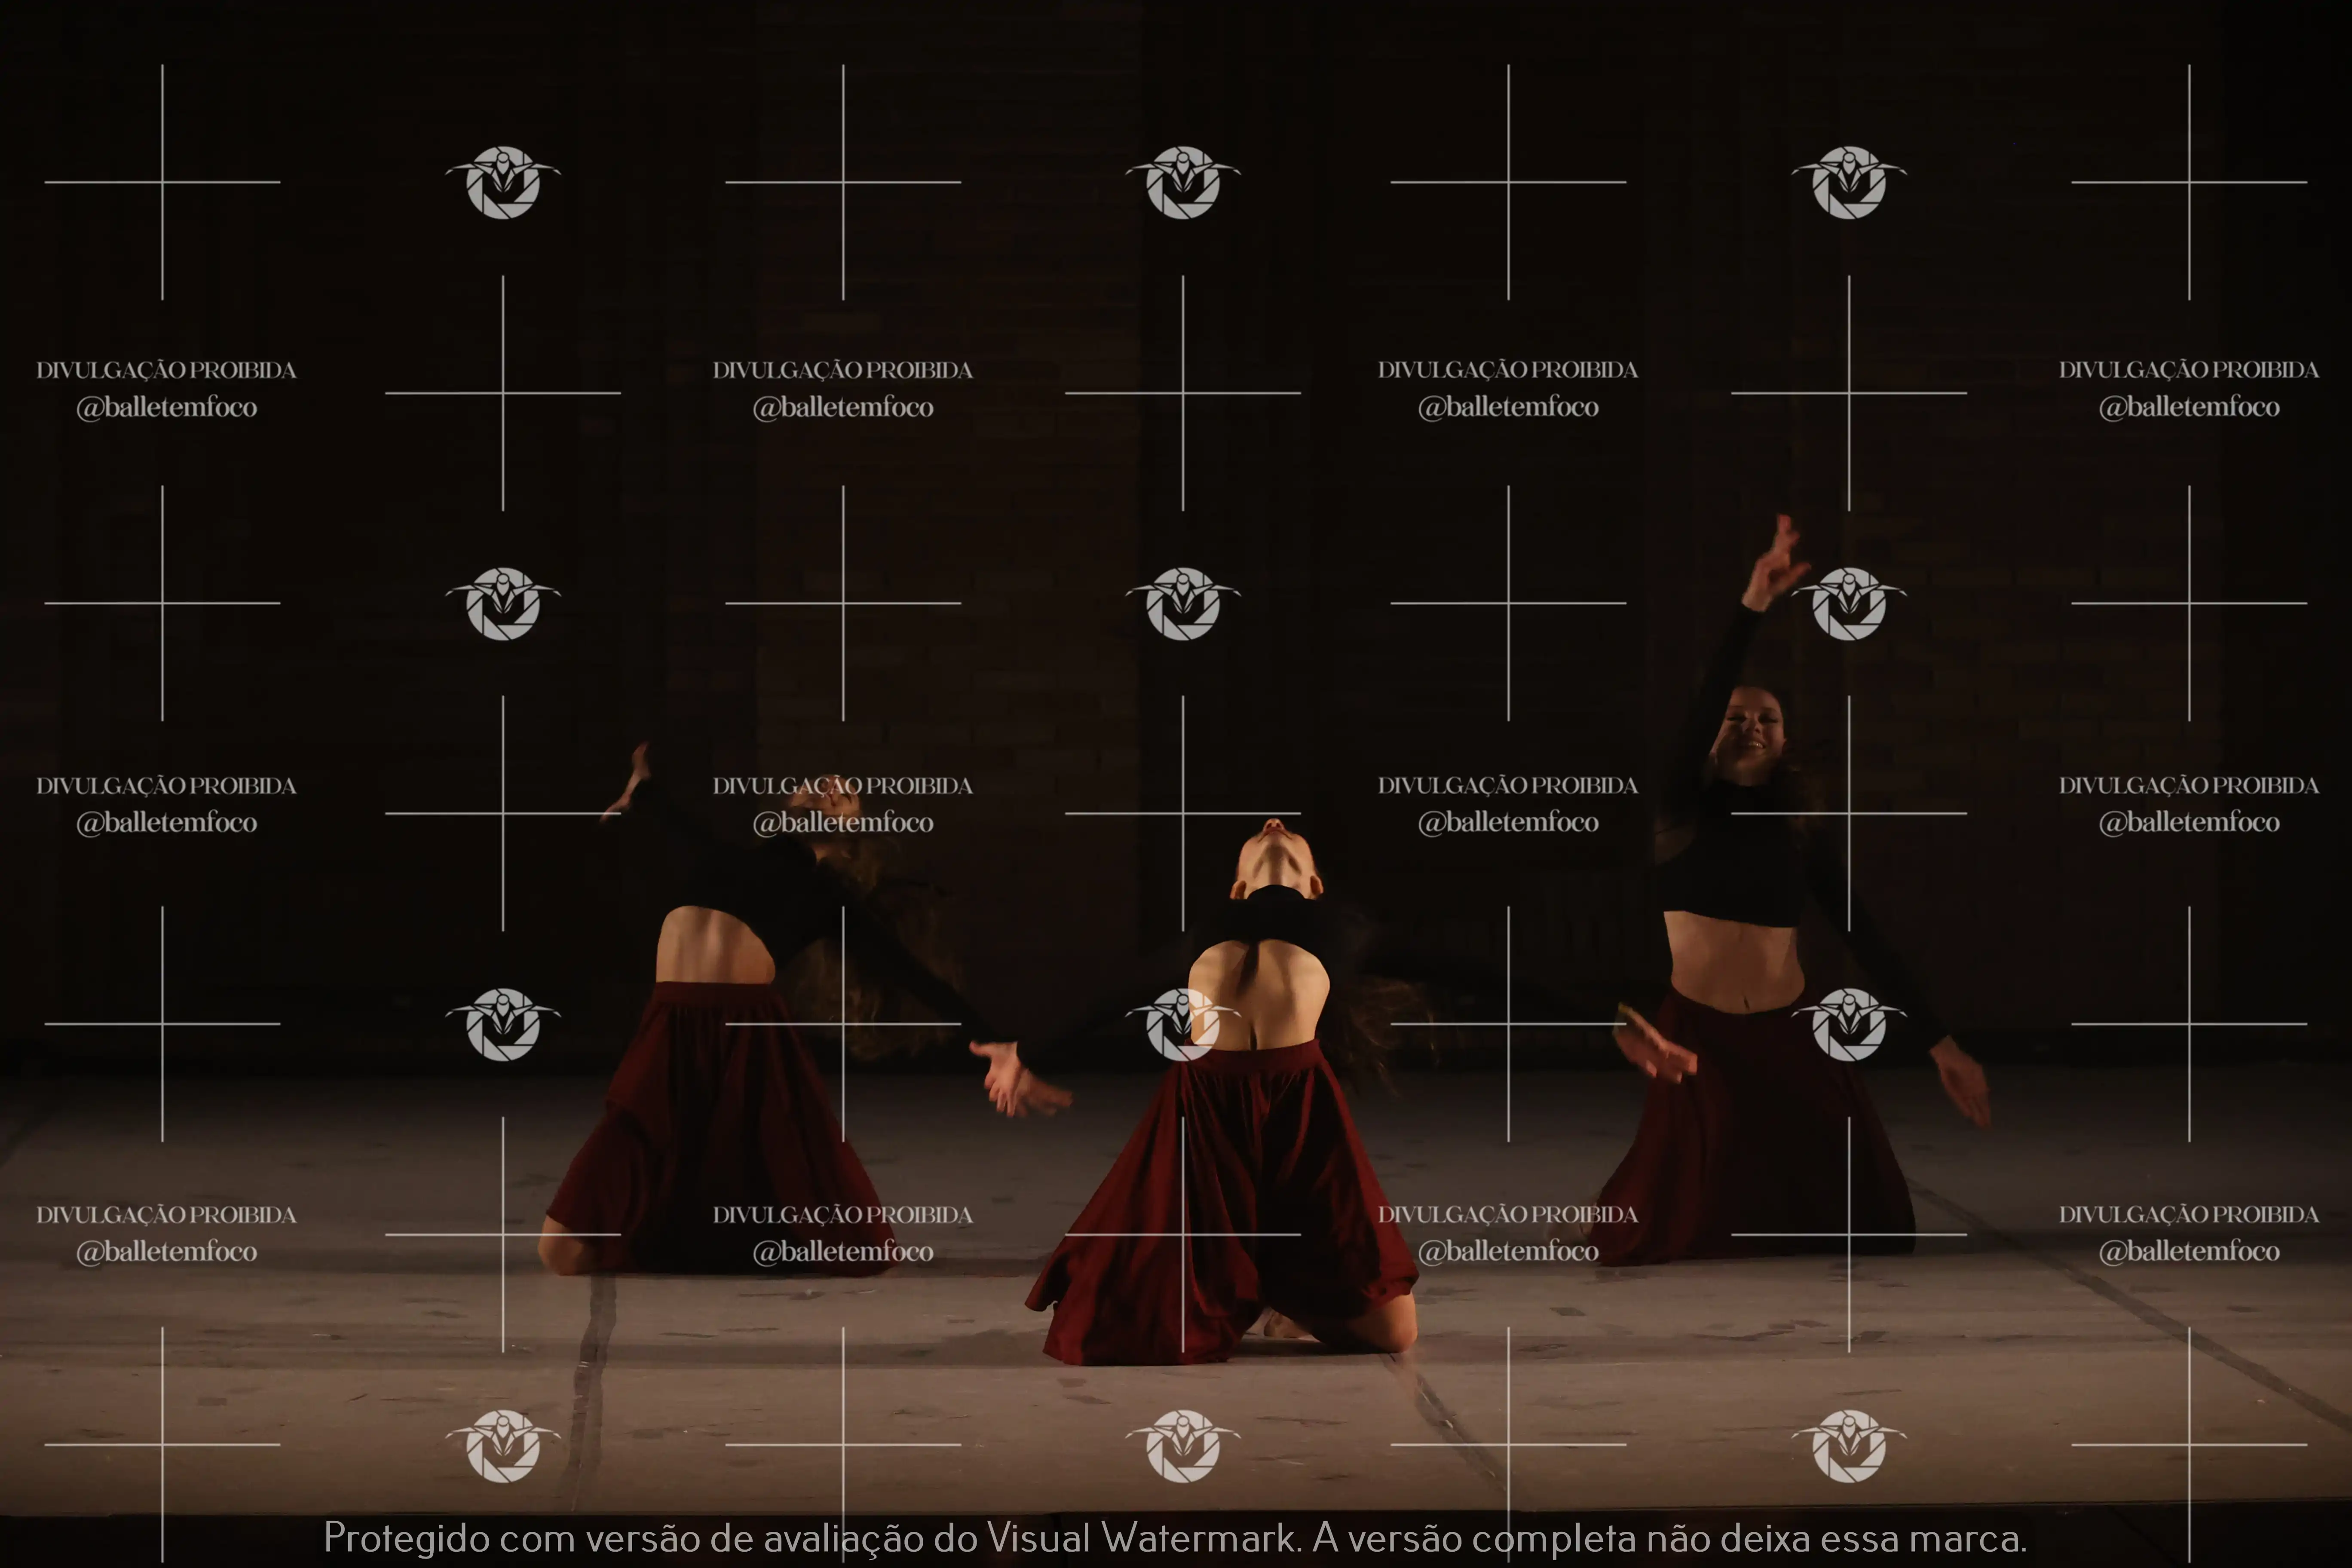
Task: Click the right dancer's raised hand
Action: pos(1775,565)
